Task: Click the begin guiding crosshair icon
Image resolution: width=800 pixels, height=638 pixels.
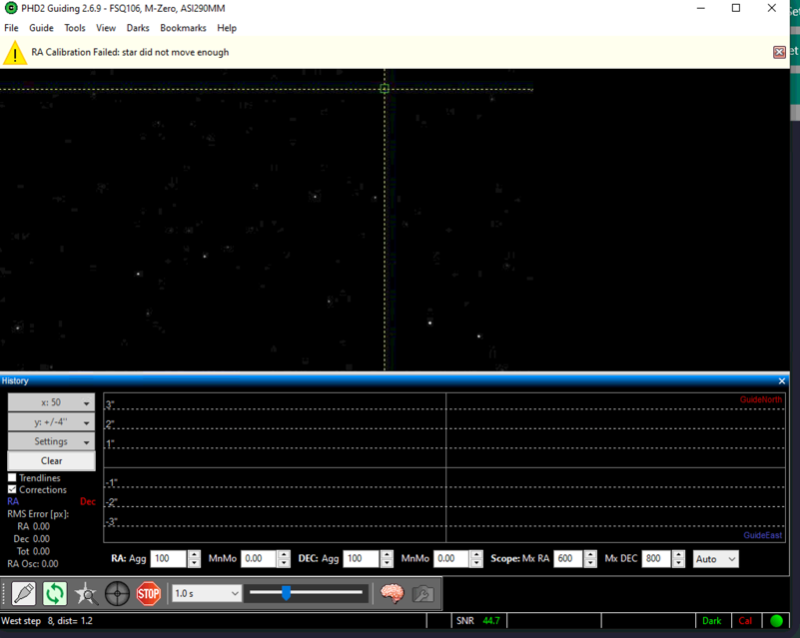Action: tap(117, 594)
